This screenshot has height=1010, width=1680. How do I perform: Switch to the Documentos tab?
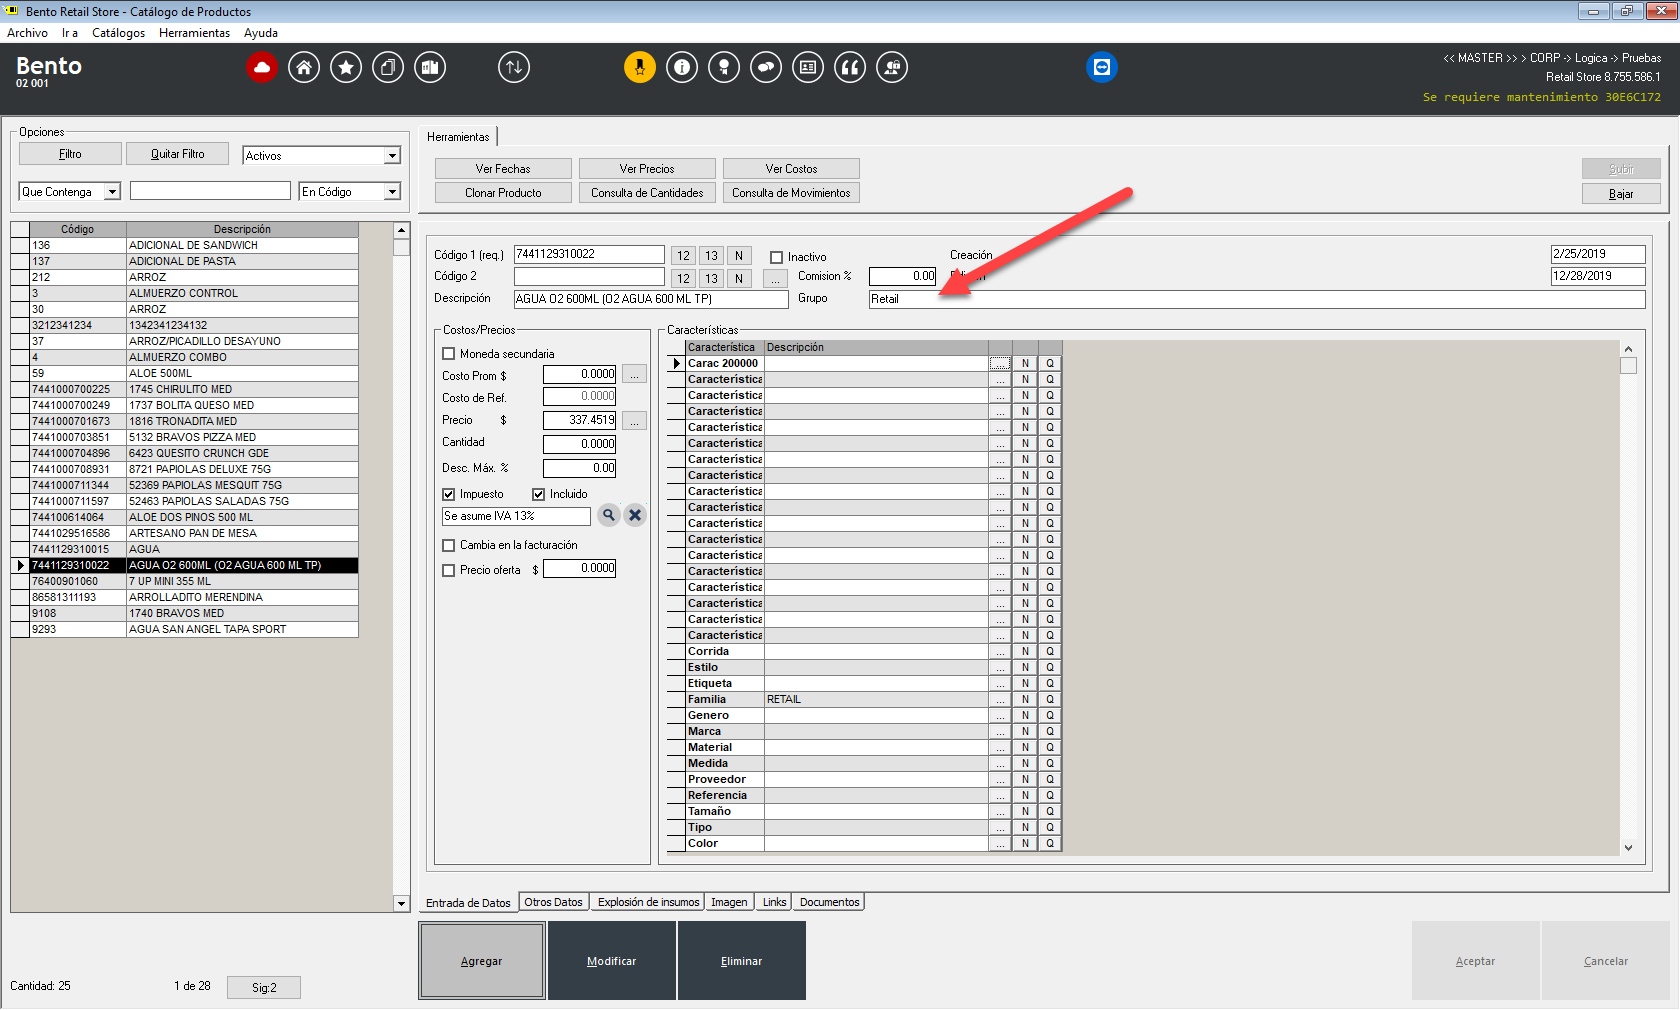829,902
